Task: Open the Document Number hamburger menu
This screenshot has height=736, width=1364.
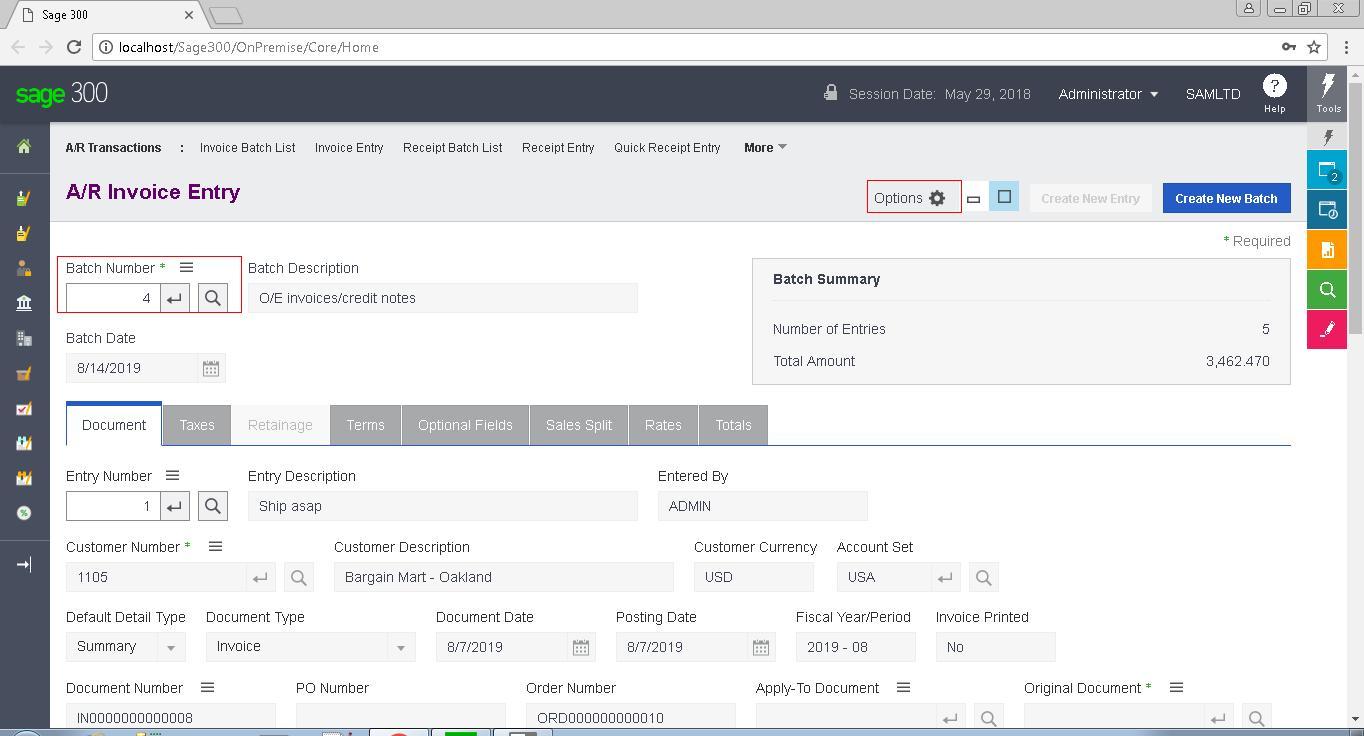Action: pyautogui.click(x=207, y=687)
